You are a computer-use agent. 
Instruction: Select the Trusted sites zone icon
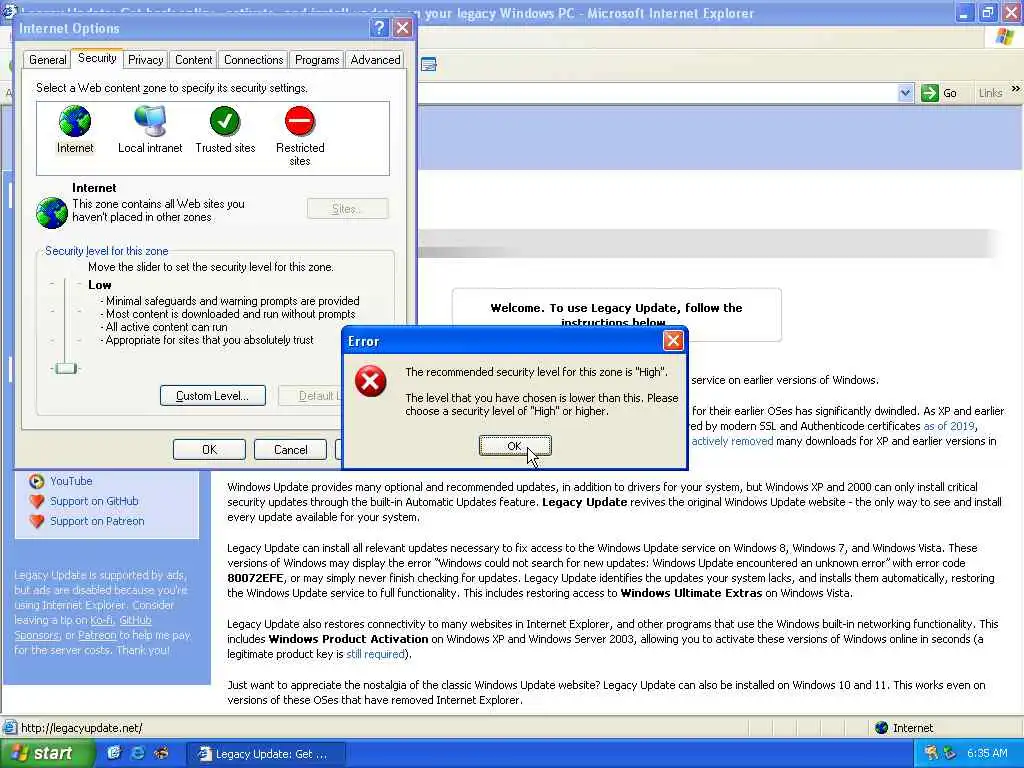click(225, 131)
